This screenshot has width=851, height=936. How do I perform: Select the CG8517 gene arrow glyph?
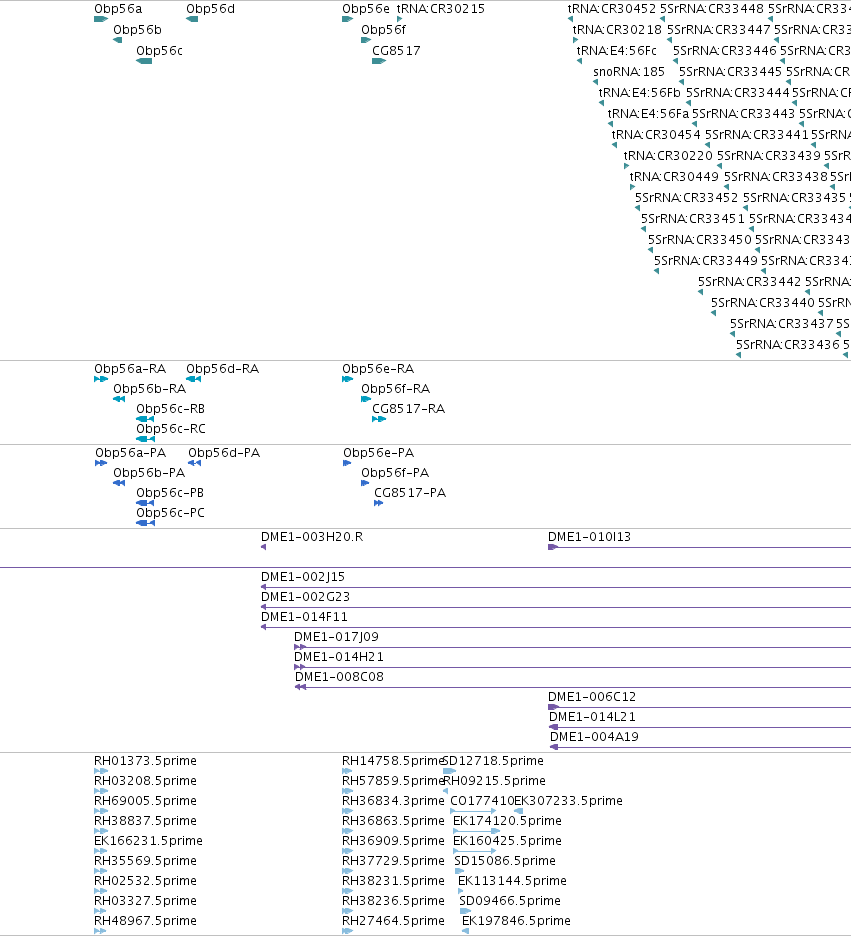[379, 61]
